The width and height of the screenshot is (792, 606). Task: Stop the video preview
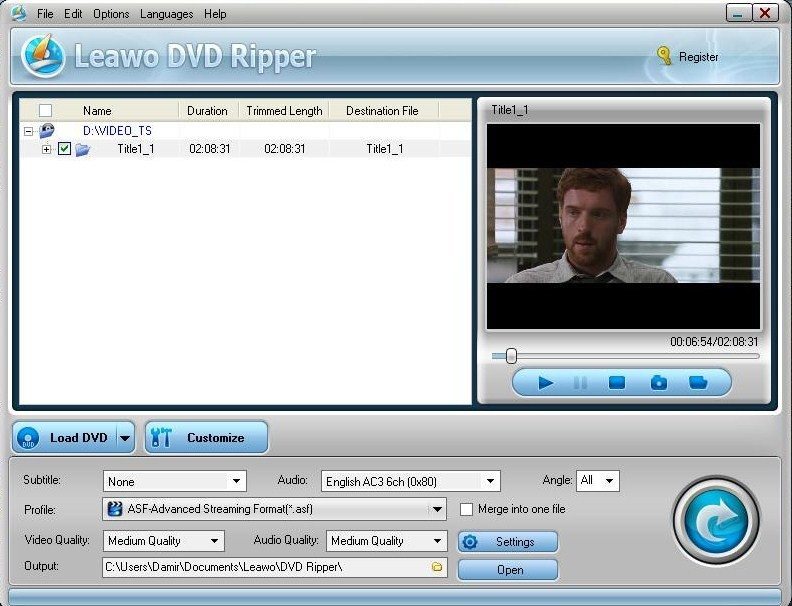617,383
